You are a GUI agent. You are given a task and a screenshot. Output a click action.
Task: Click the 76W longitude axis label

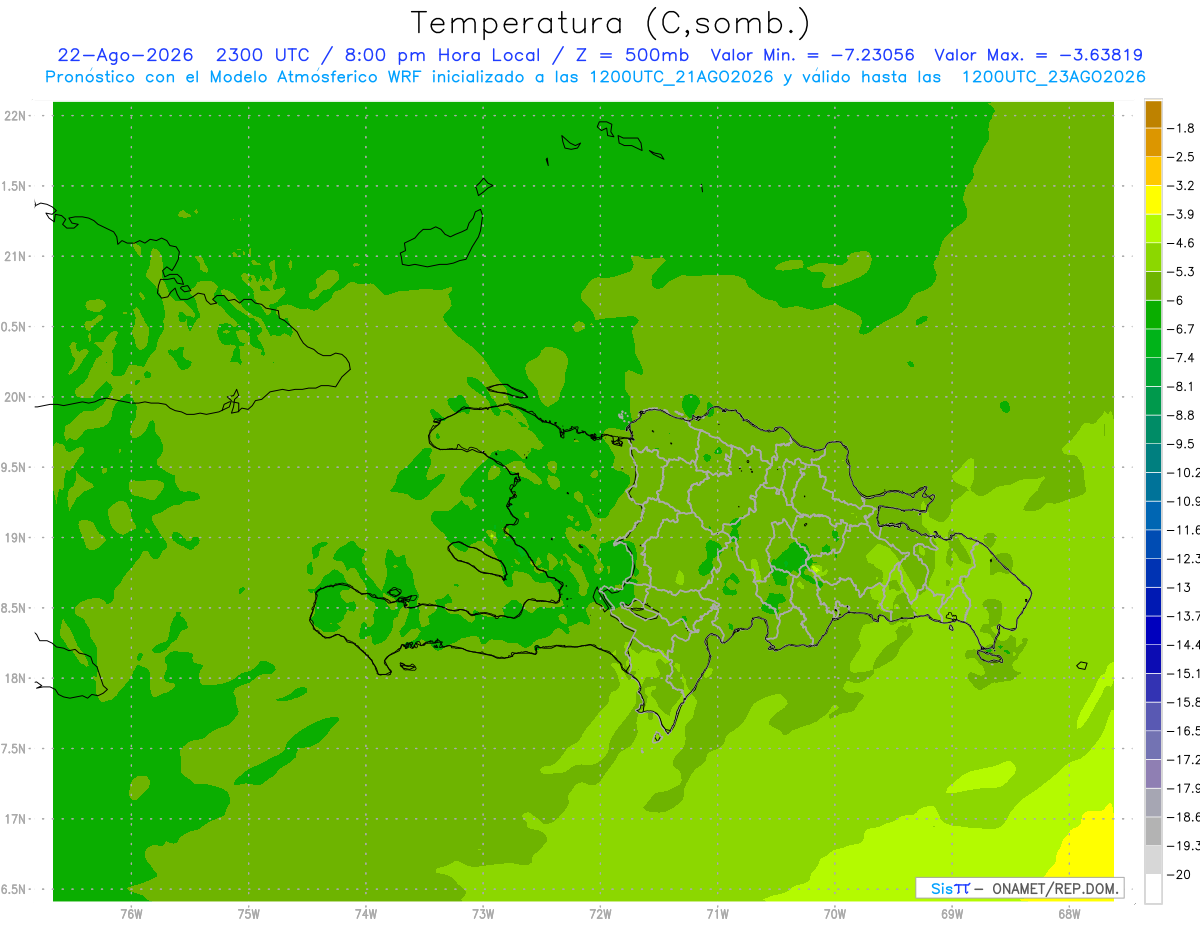[x=131, y=913]
